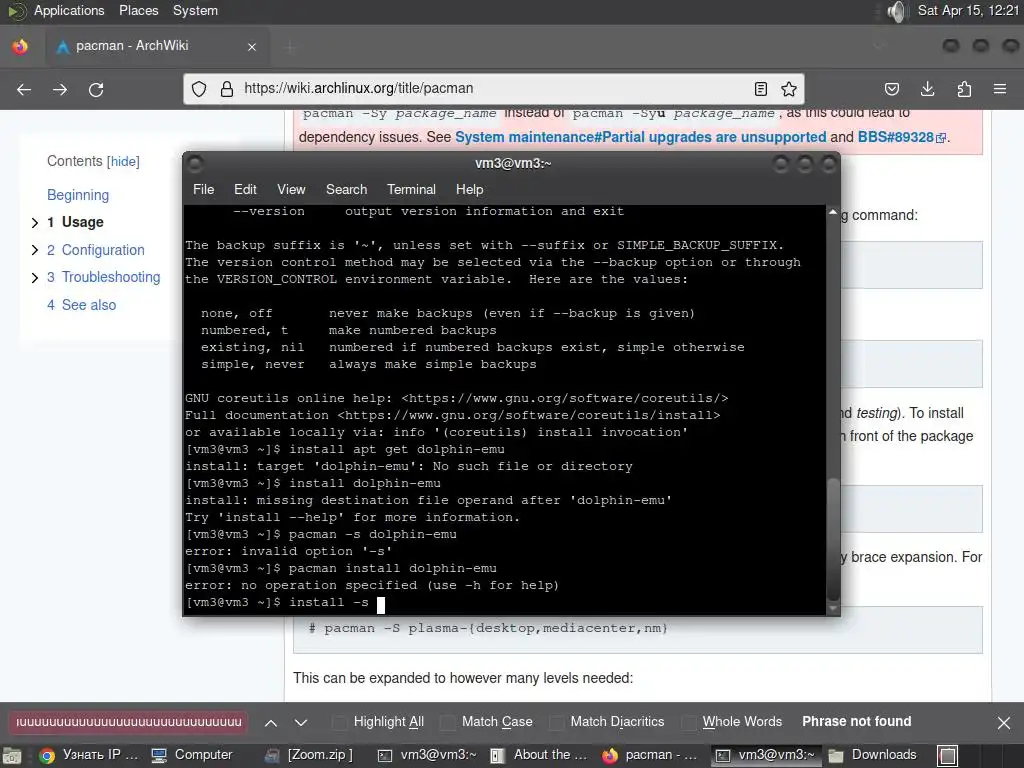Open the terminal window menu icon at title left
This screenshot has height=768, width=1024.
[195, 163]
